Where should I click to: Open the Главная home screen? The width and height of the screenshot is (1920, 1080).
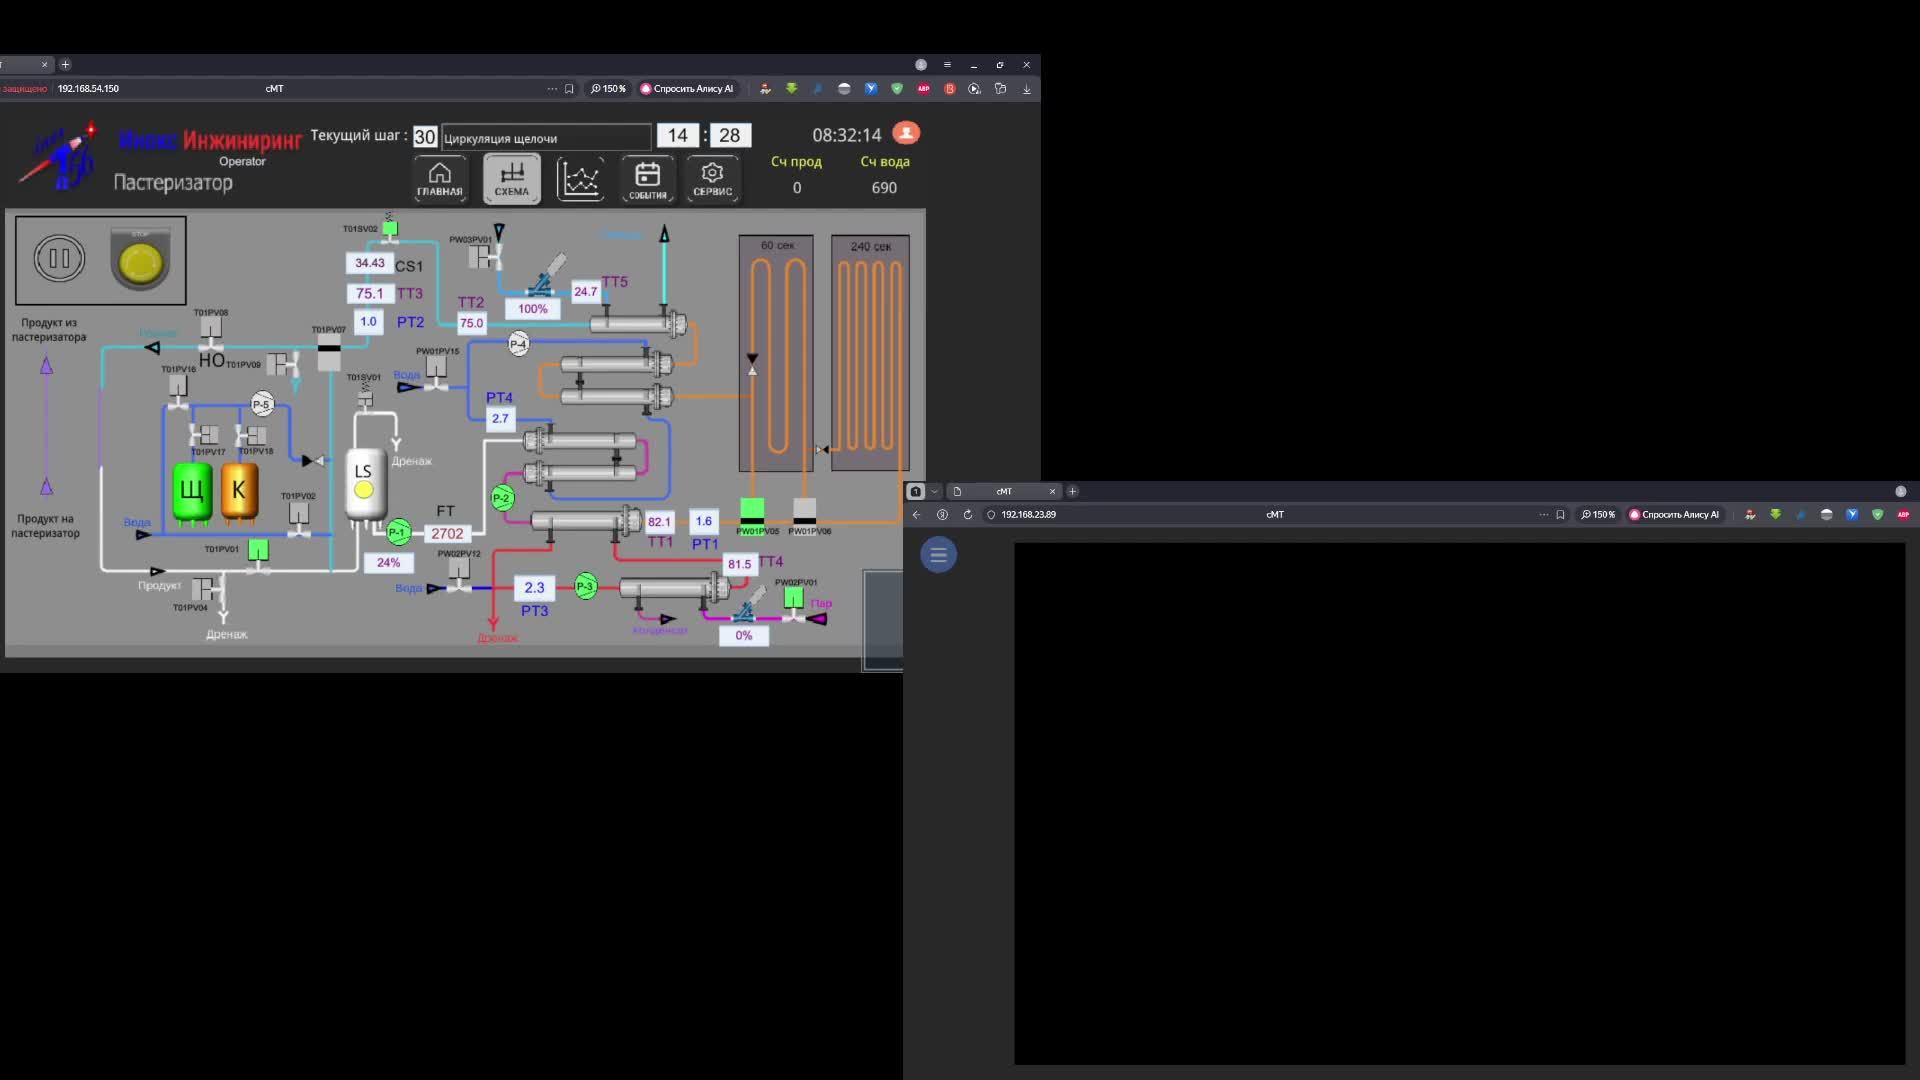click(x=440, y=179)
